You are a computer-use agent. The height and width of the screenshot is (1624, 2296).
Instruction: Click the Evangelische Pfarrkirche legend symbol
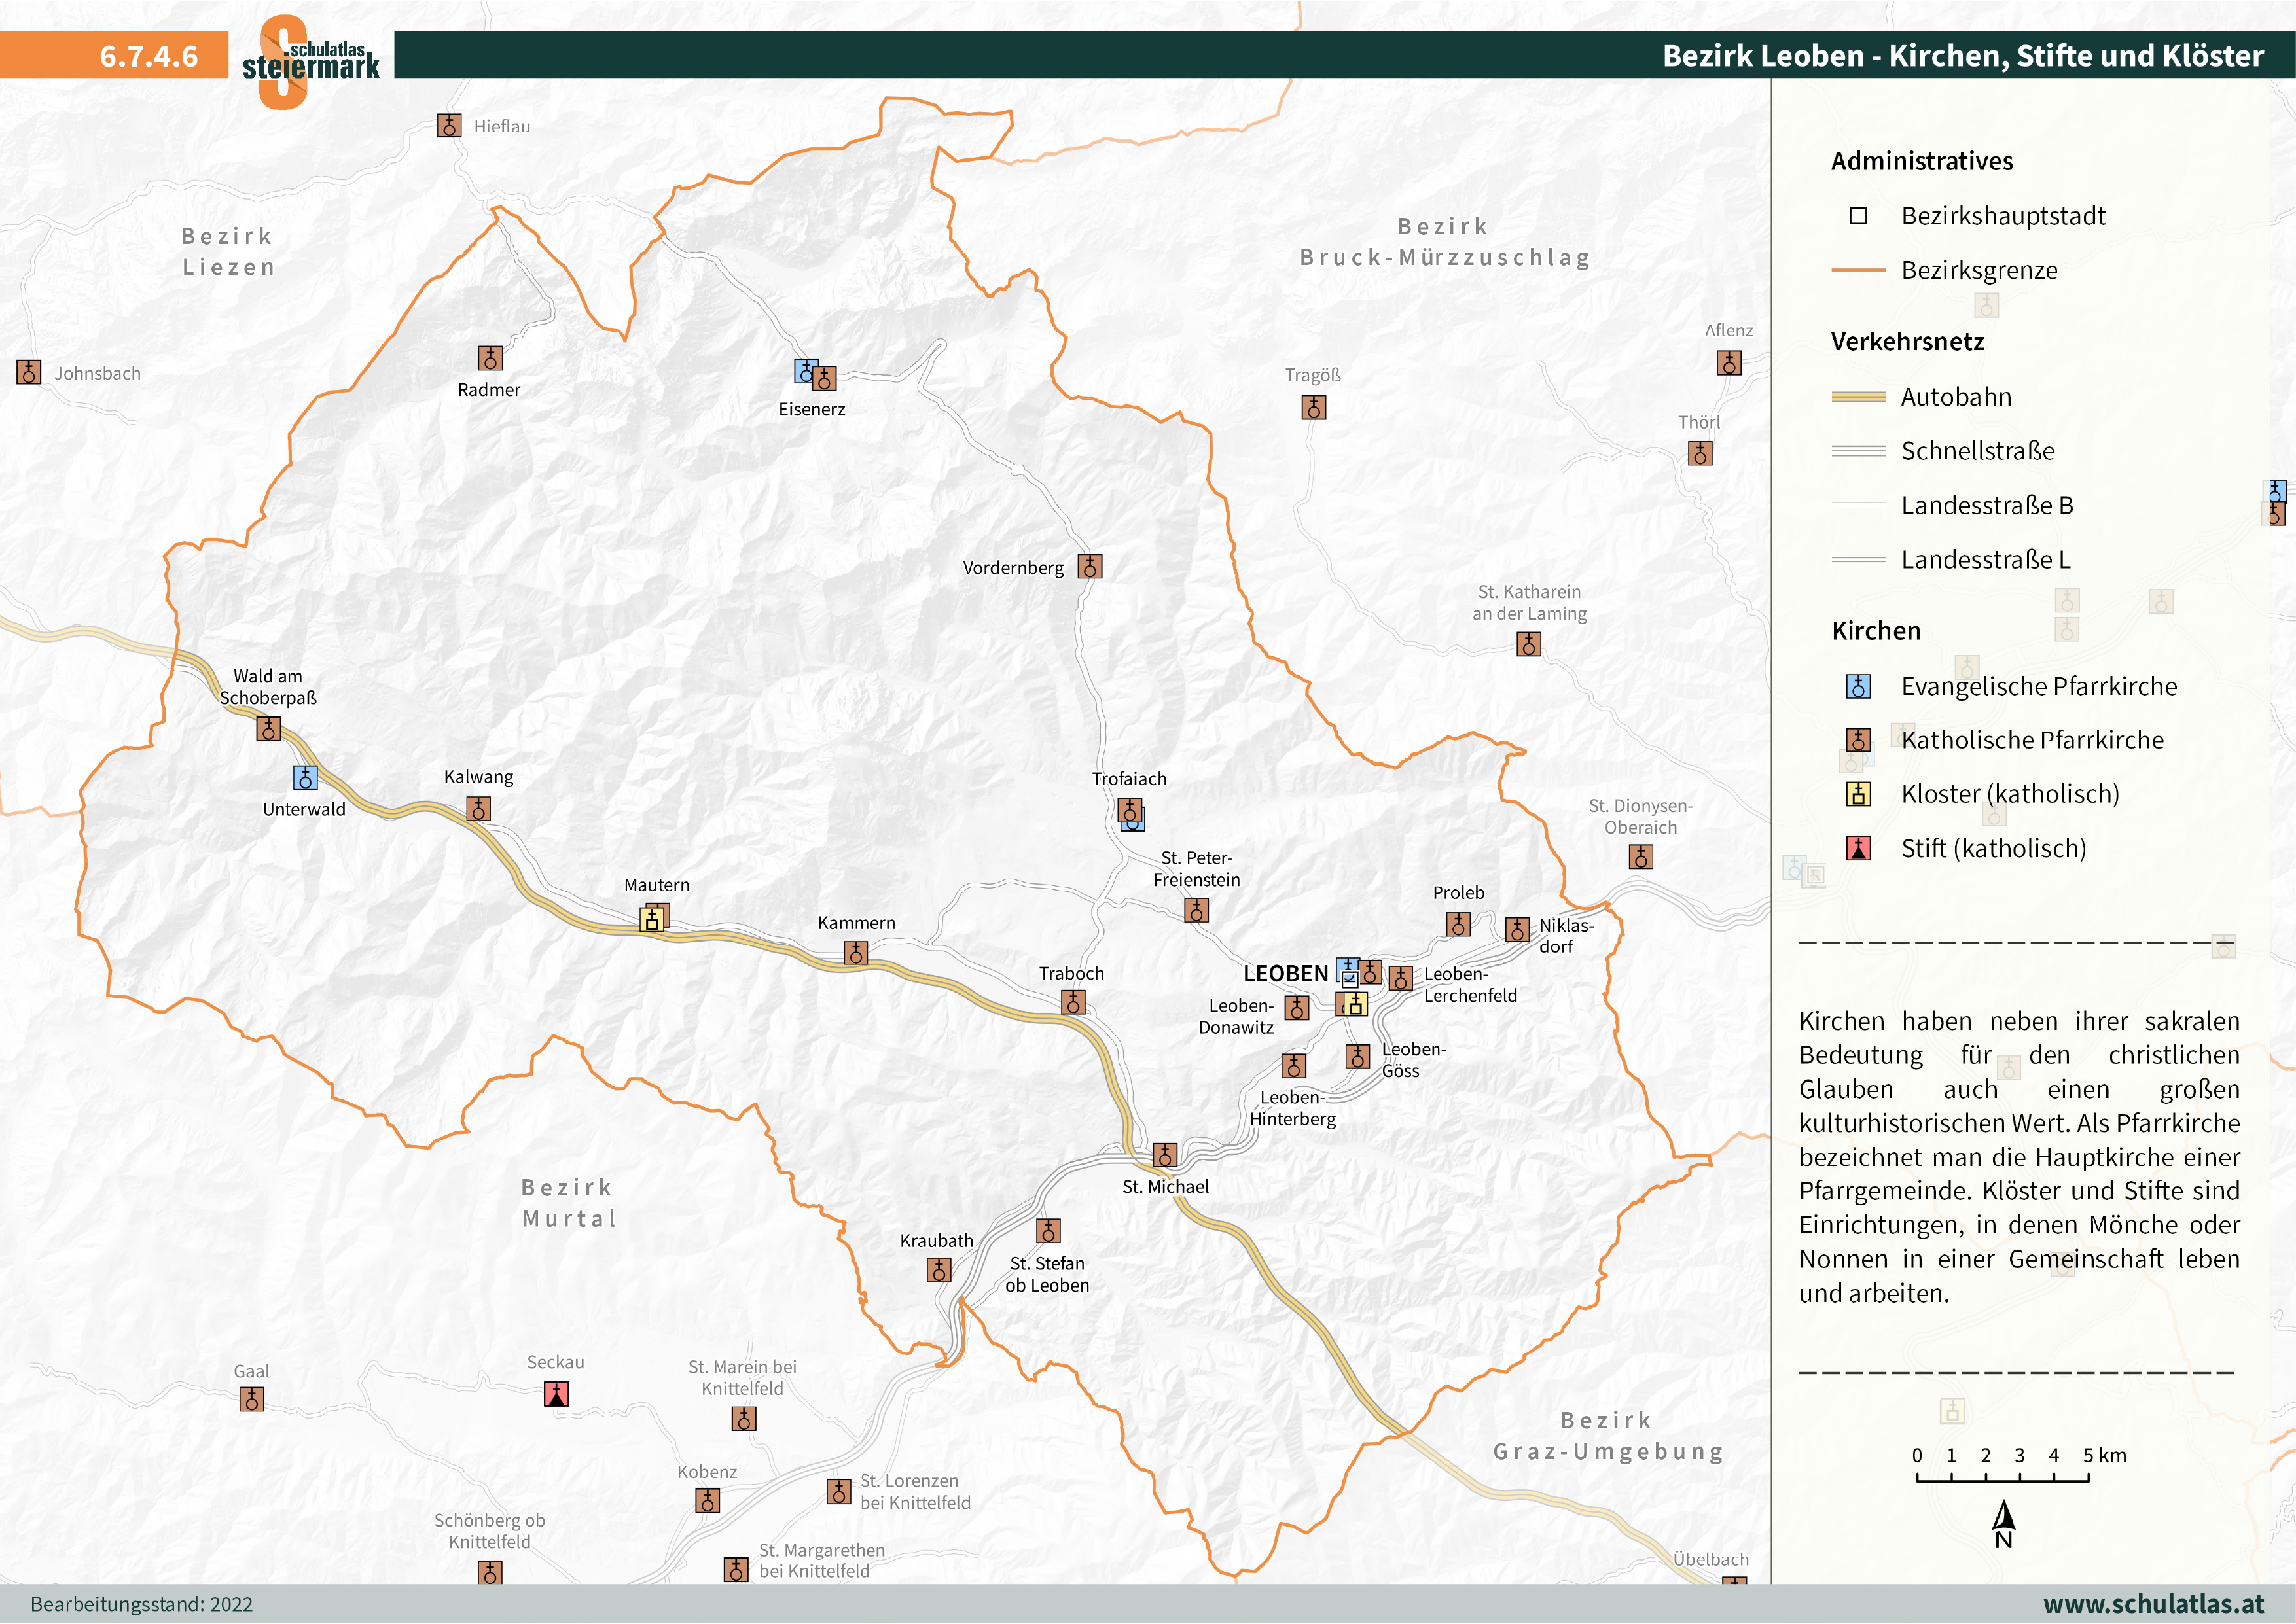point(1858,686)
